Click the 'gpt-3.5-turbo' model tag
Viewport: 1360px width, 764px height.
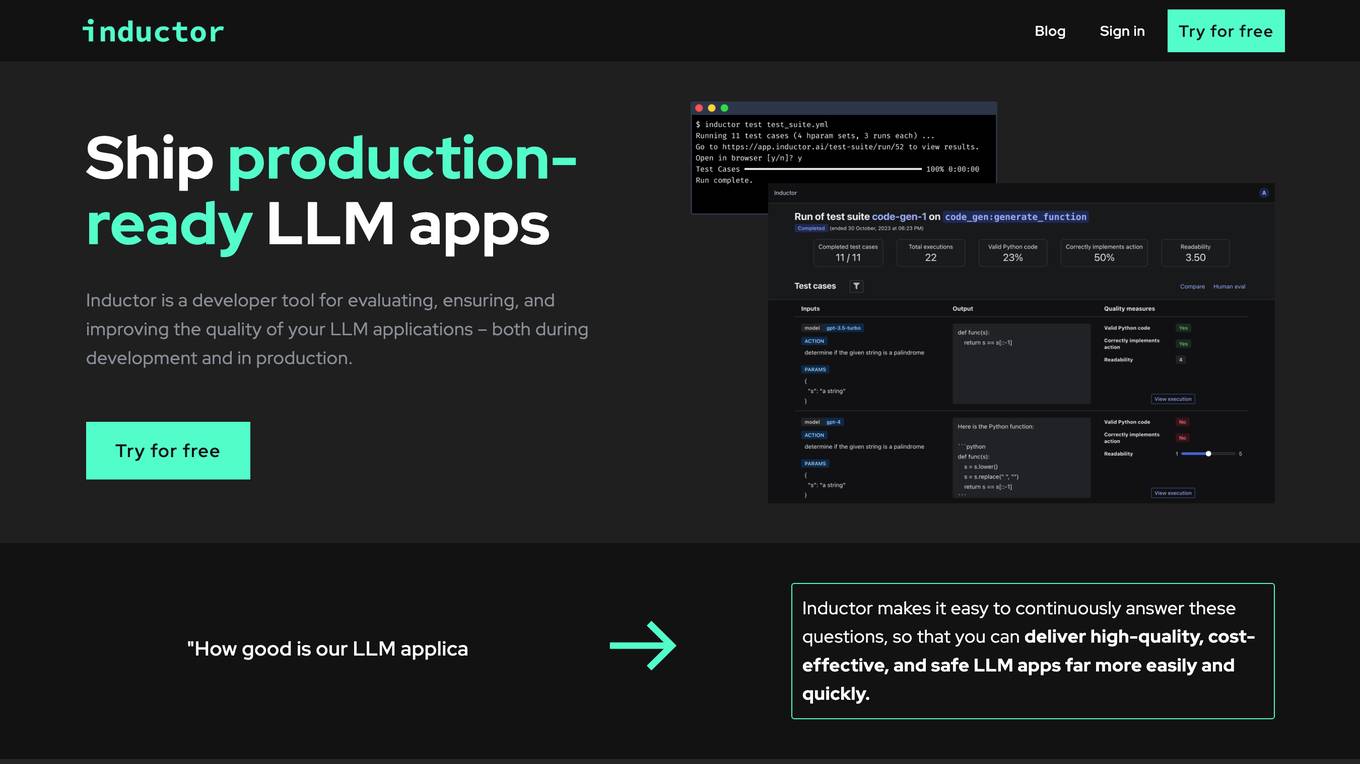pyautogui.click(x=843, y=328)
